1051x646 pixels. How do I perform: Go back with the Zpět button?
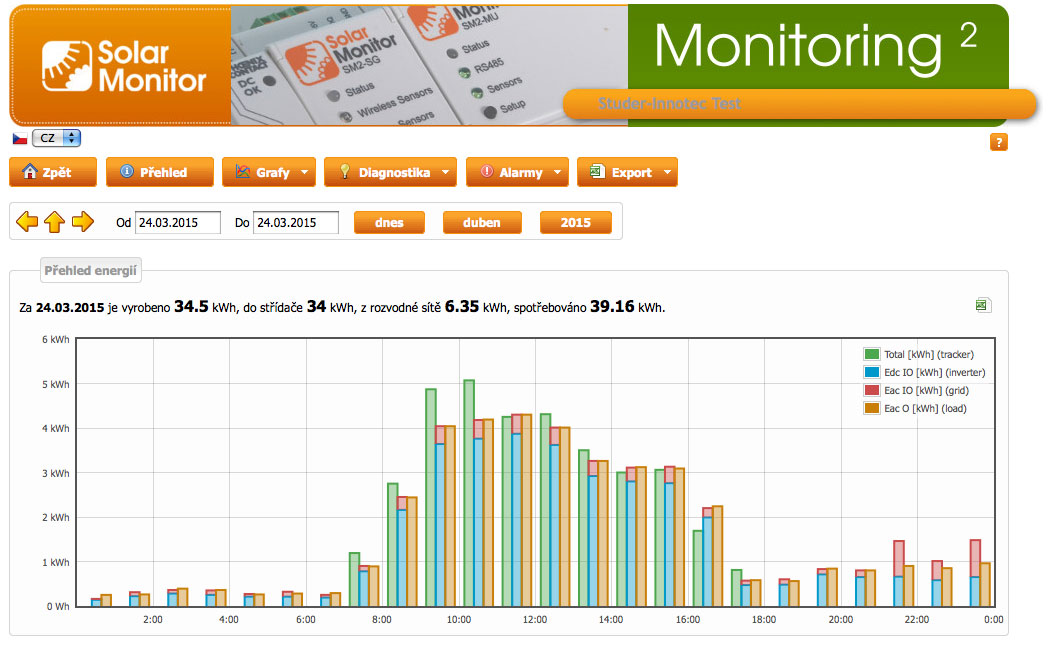53,172
